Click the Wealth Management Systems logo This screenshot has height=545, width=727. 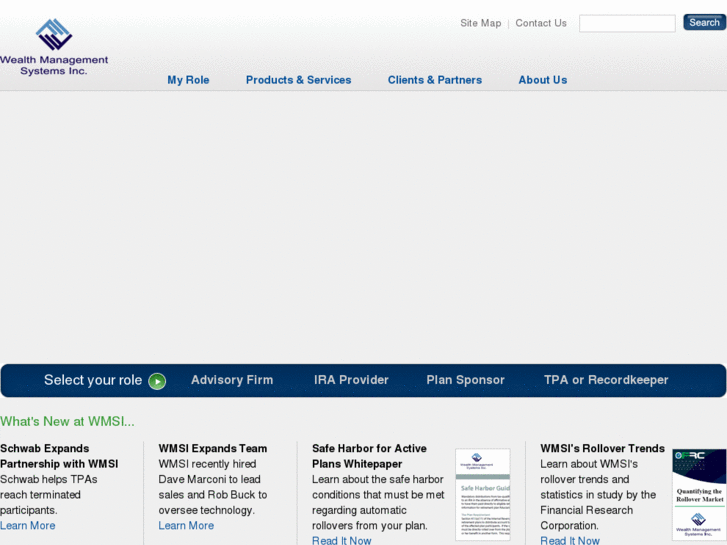tap(54, 47)
